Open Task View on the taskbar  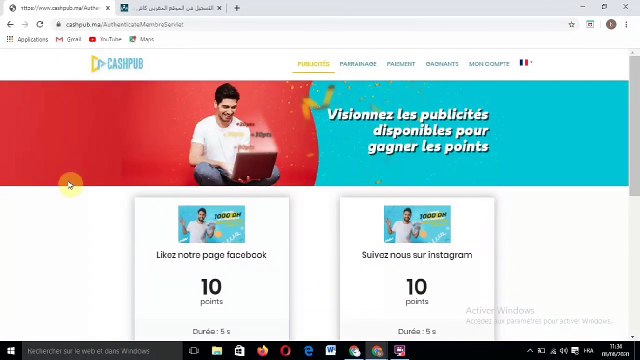pyautogui.click(x=194, y=351)
